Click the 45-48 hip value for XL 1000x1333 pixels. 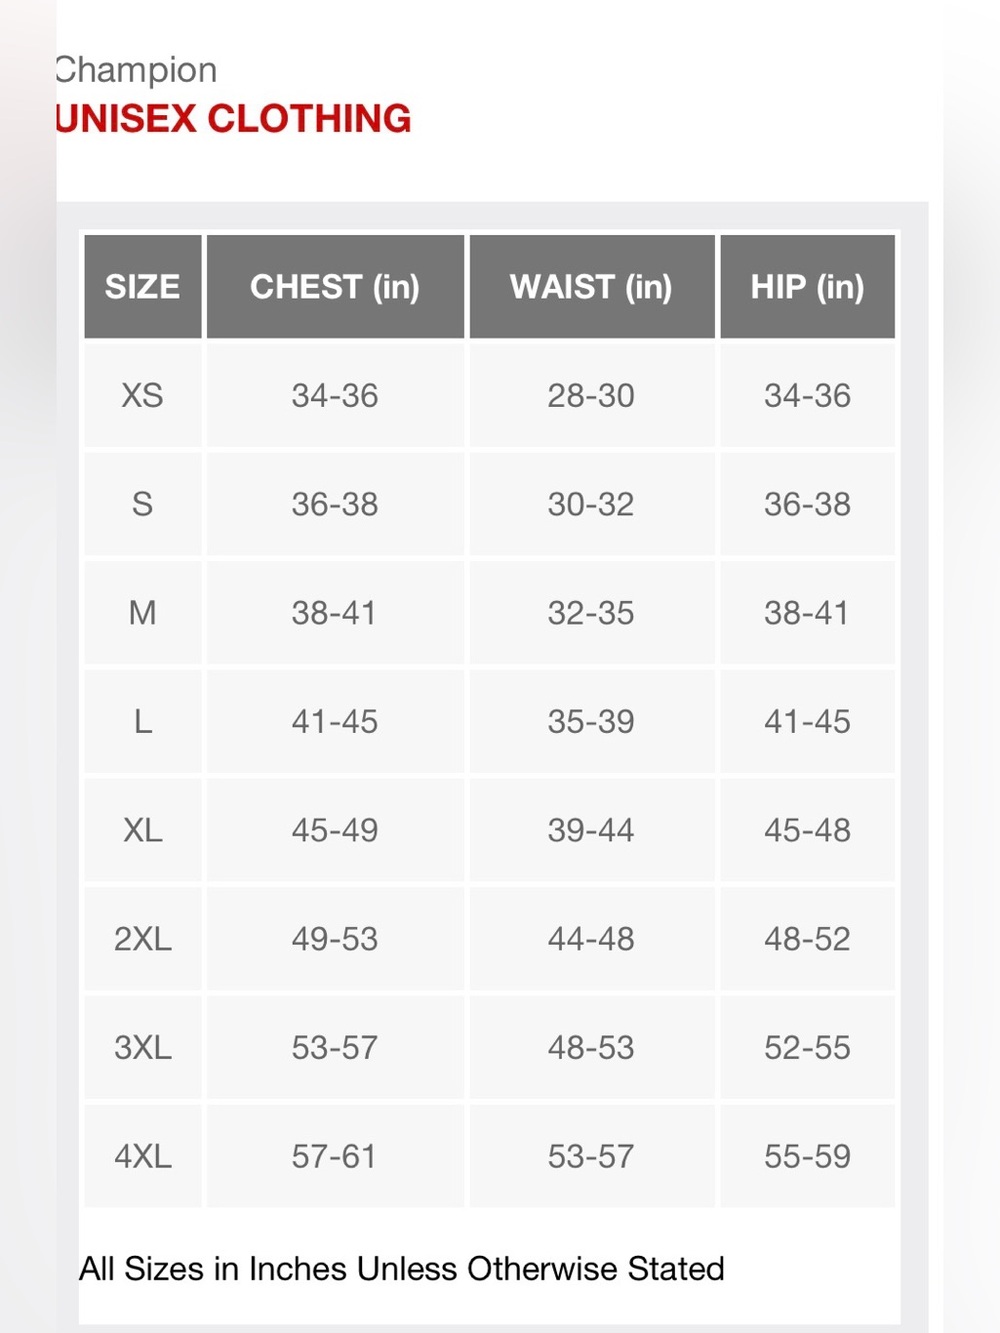tap(807, 830)
